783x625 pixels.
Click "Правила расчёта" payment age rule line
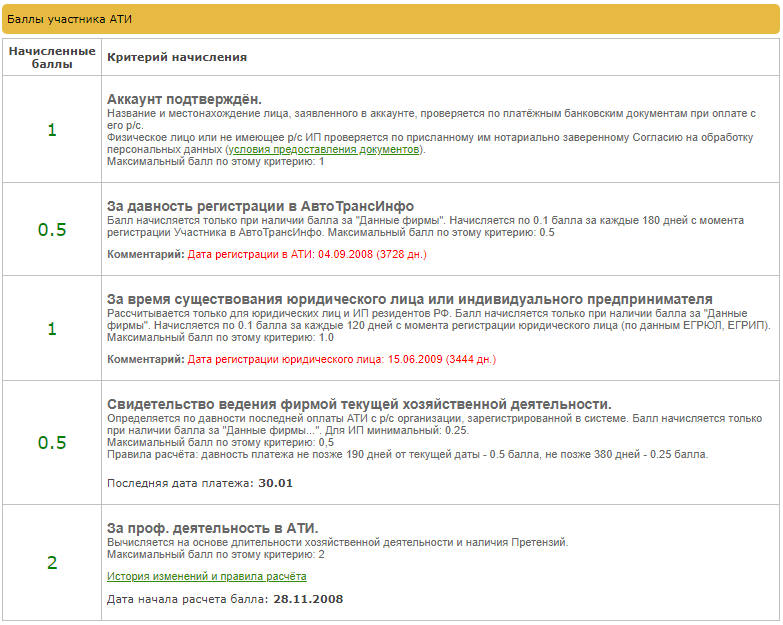[407, 454]
